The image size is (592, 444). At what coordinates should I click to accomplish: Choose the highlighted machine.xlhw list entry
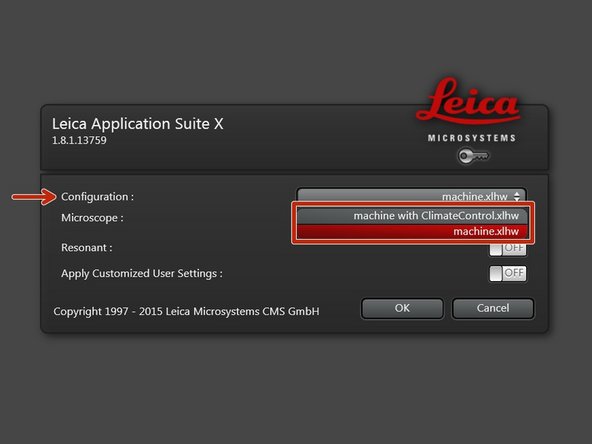click(x=412, y=231)
